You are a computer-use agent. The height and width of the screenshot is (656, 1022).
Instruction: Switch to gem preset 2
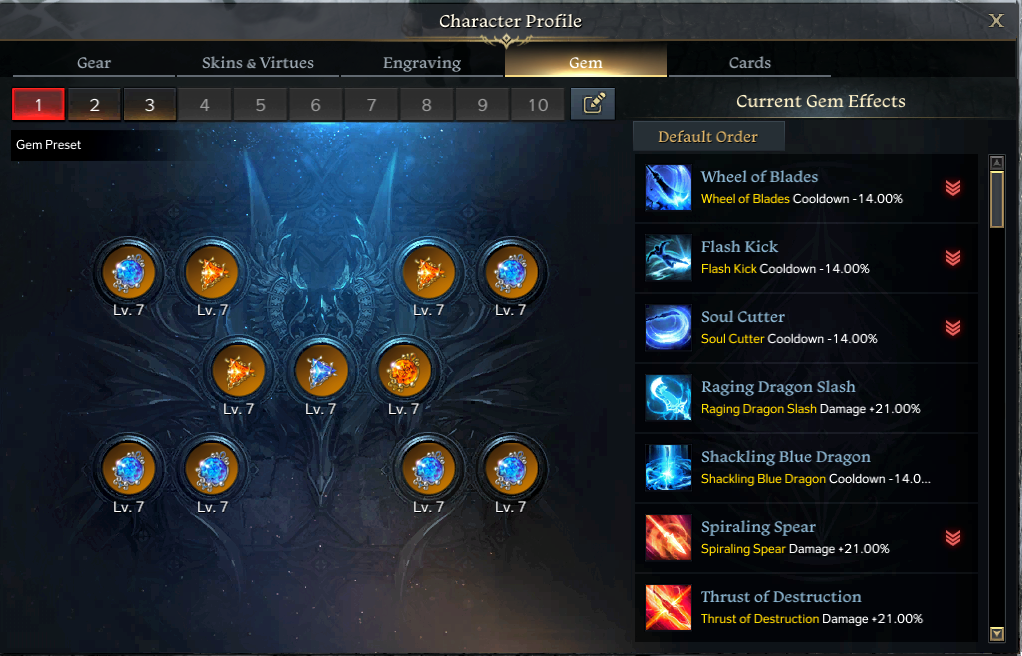coord(95,104)
